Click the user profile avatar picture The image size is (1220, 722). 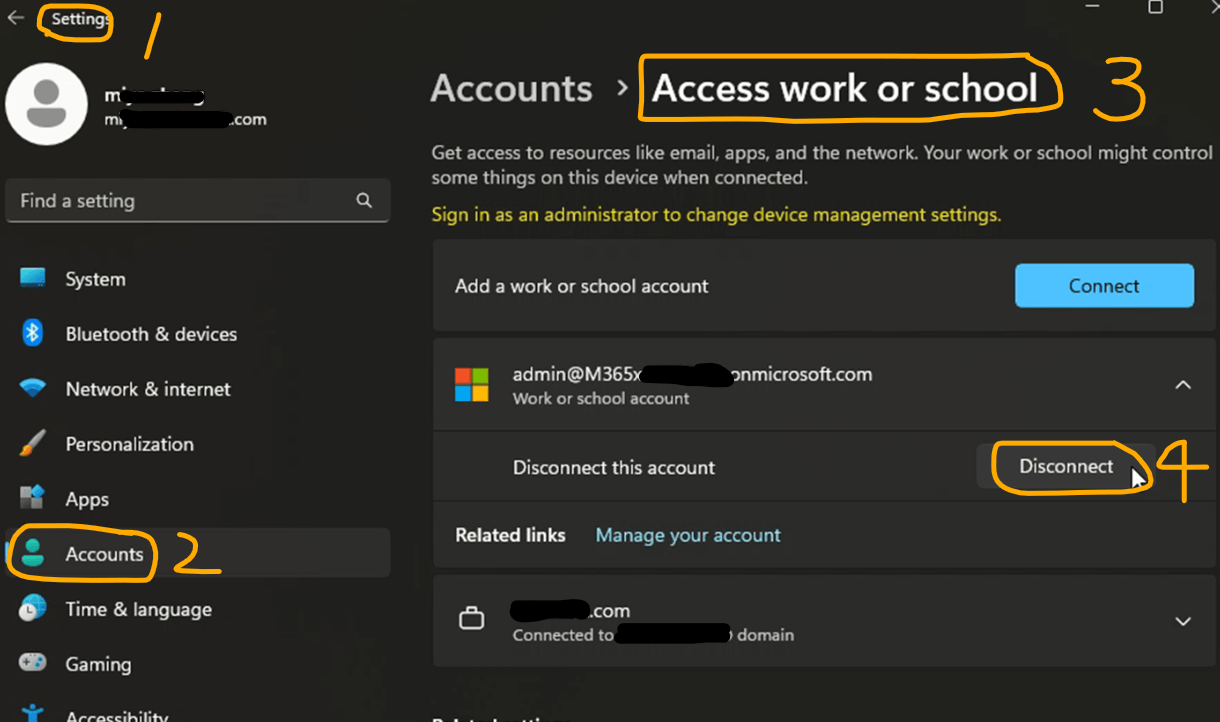[46, 104]
